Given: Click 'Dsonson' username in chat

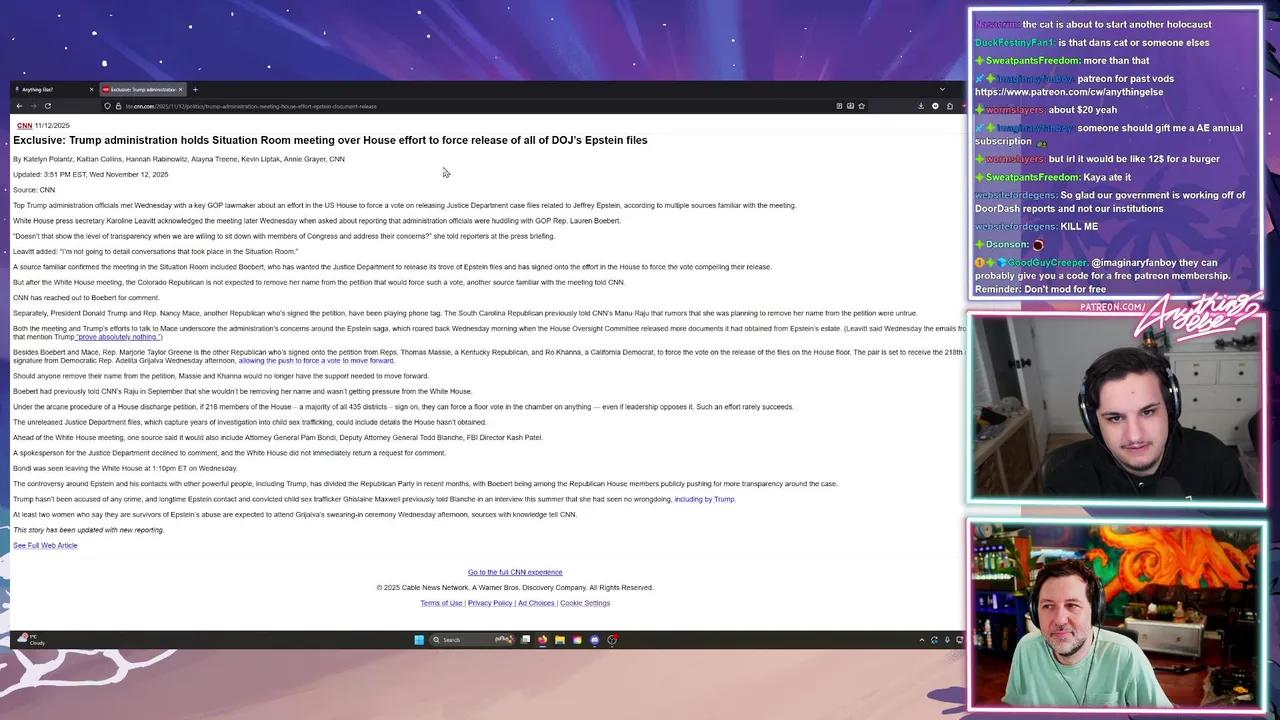Looking at the screenshot, I should point(1006,244).
